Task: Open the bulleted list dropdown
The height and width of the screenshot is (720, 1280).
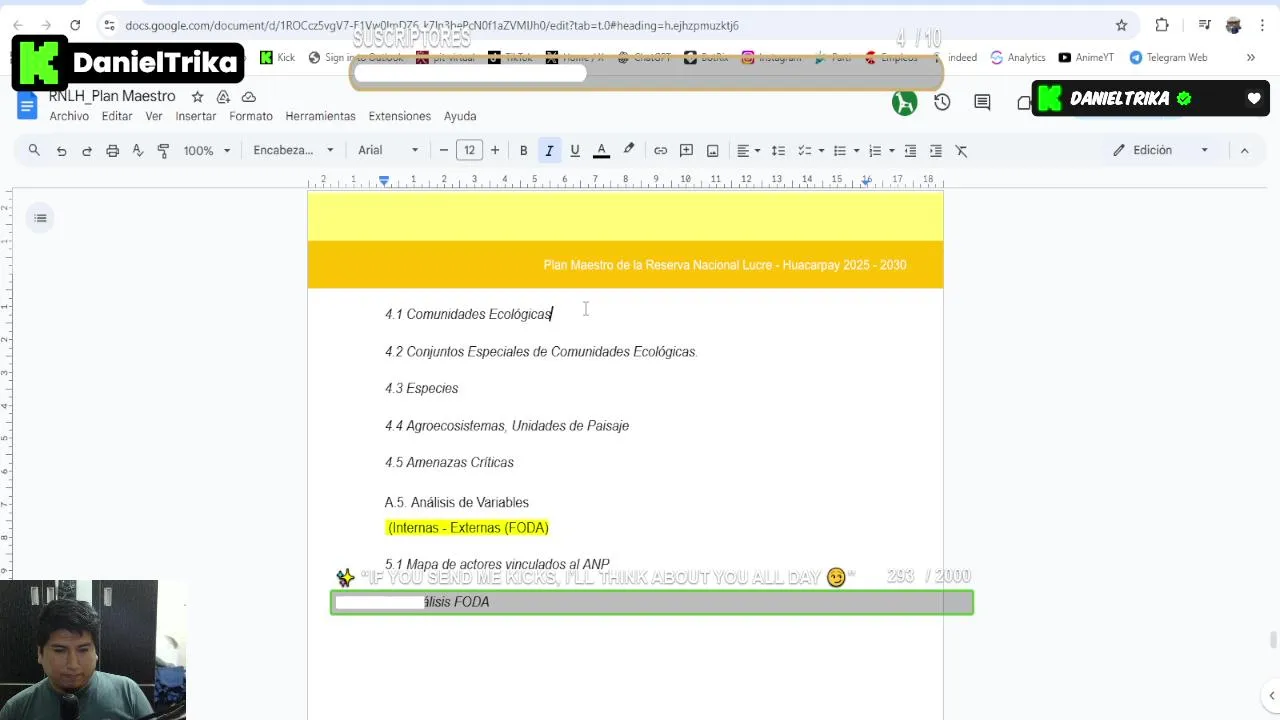Action: coord(845,150)
